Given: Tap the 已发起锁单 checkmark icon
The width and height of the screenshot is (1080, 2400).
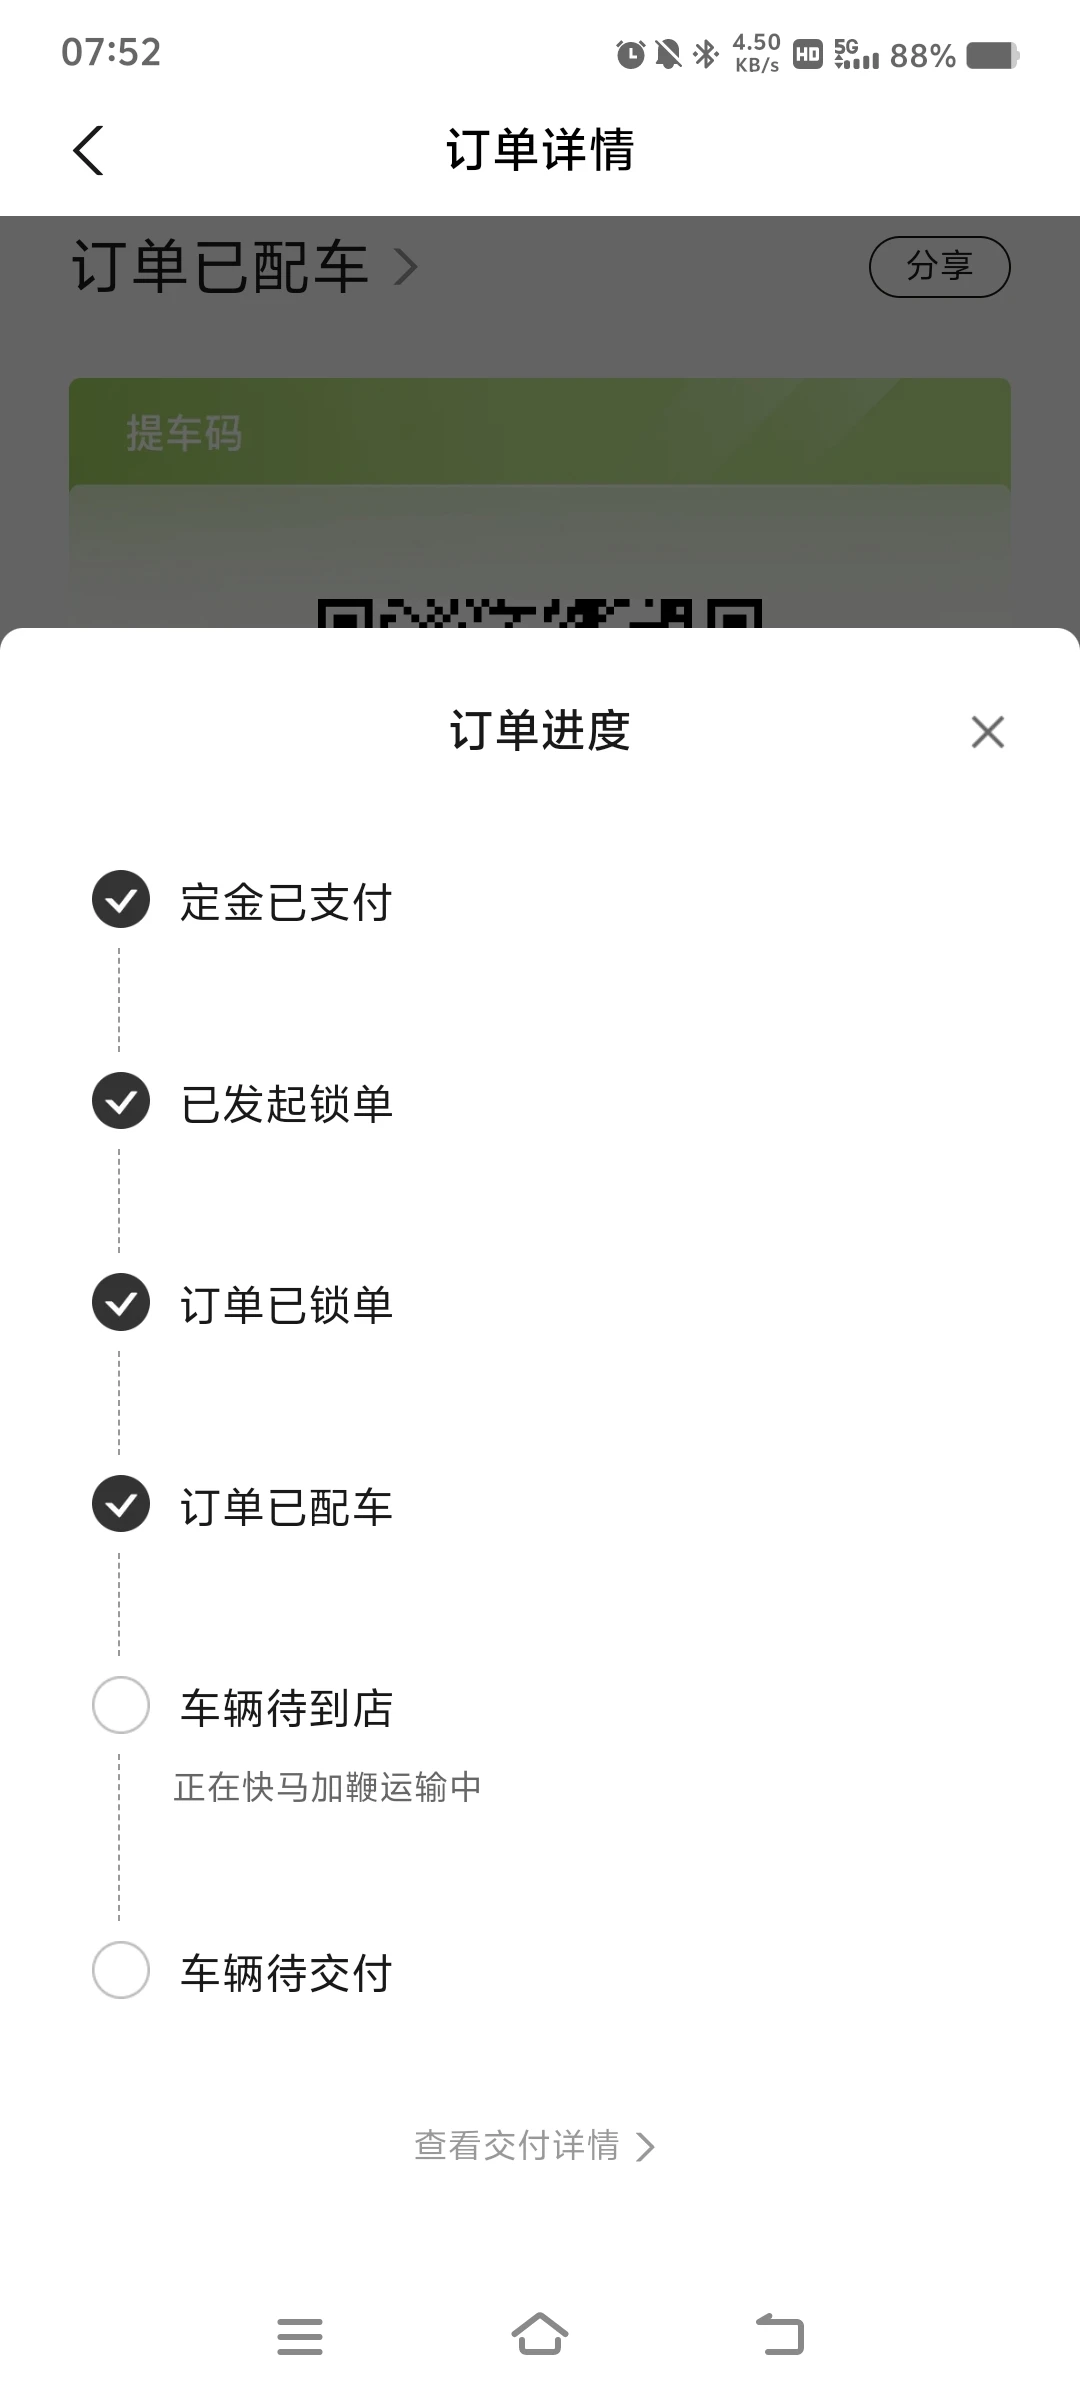Looking at the screenshot, I should (x=121, y=1101).
